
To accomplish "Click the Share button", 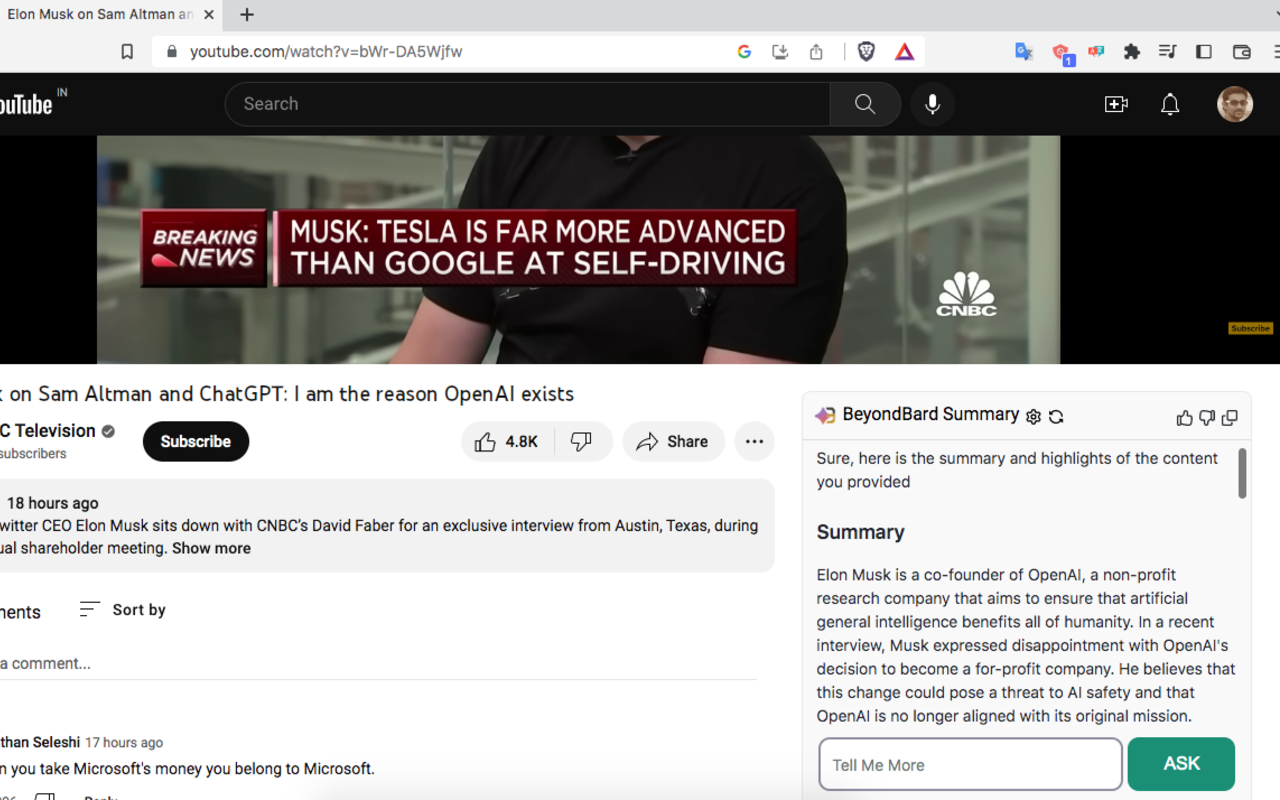I will click(673, 442).
